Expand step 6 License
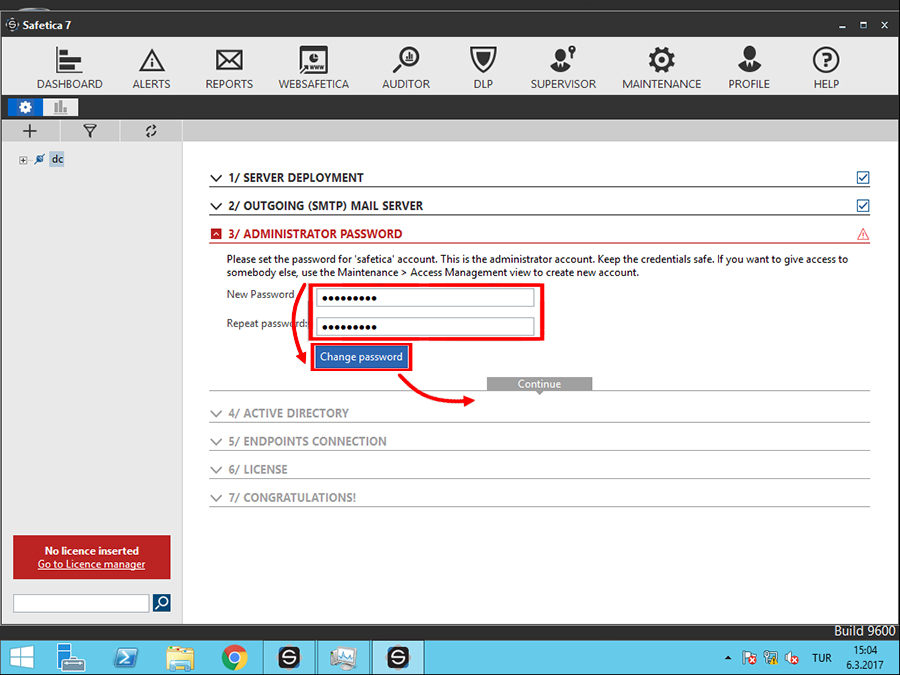The width and height of the screenshot is (900, 675). (216, 470)
